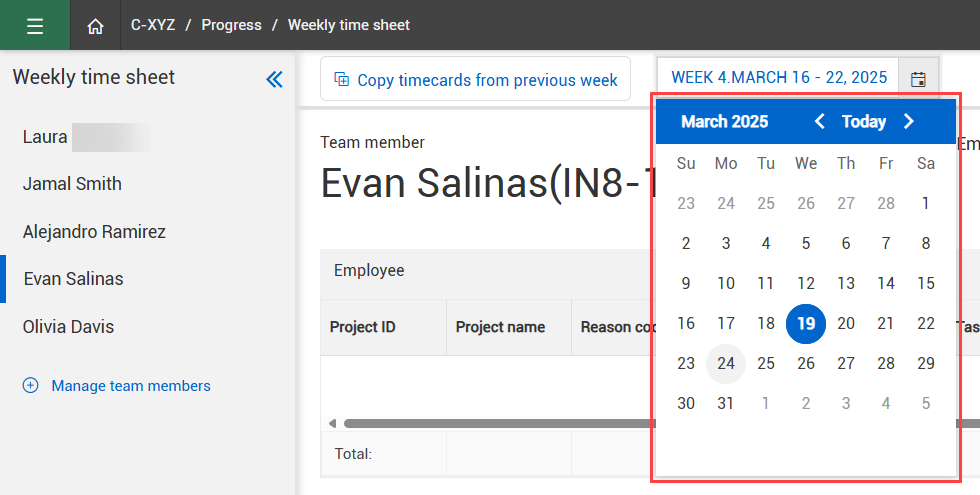
Task: Select Jamal Smith from team list
Action: [72, 184]
